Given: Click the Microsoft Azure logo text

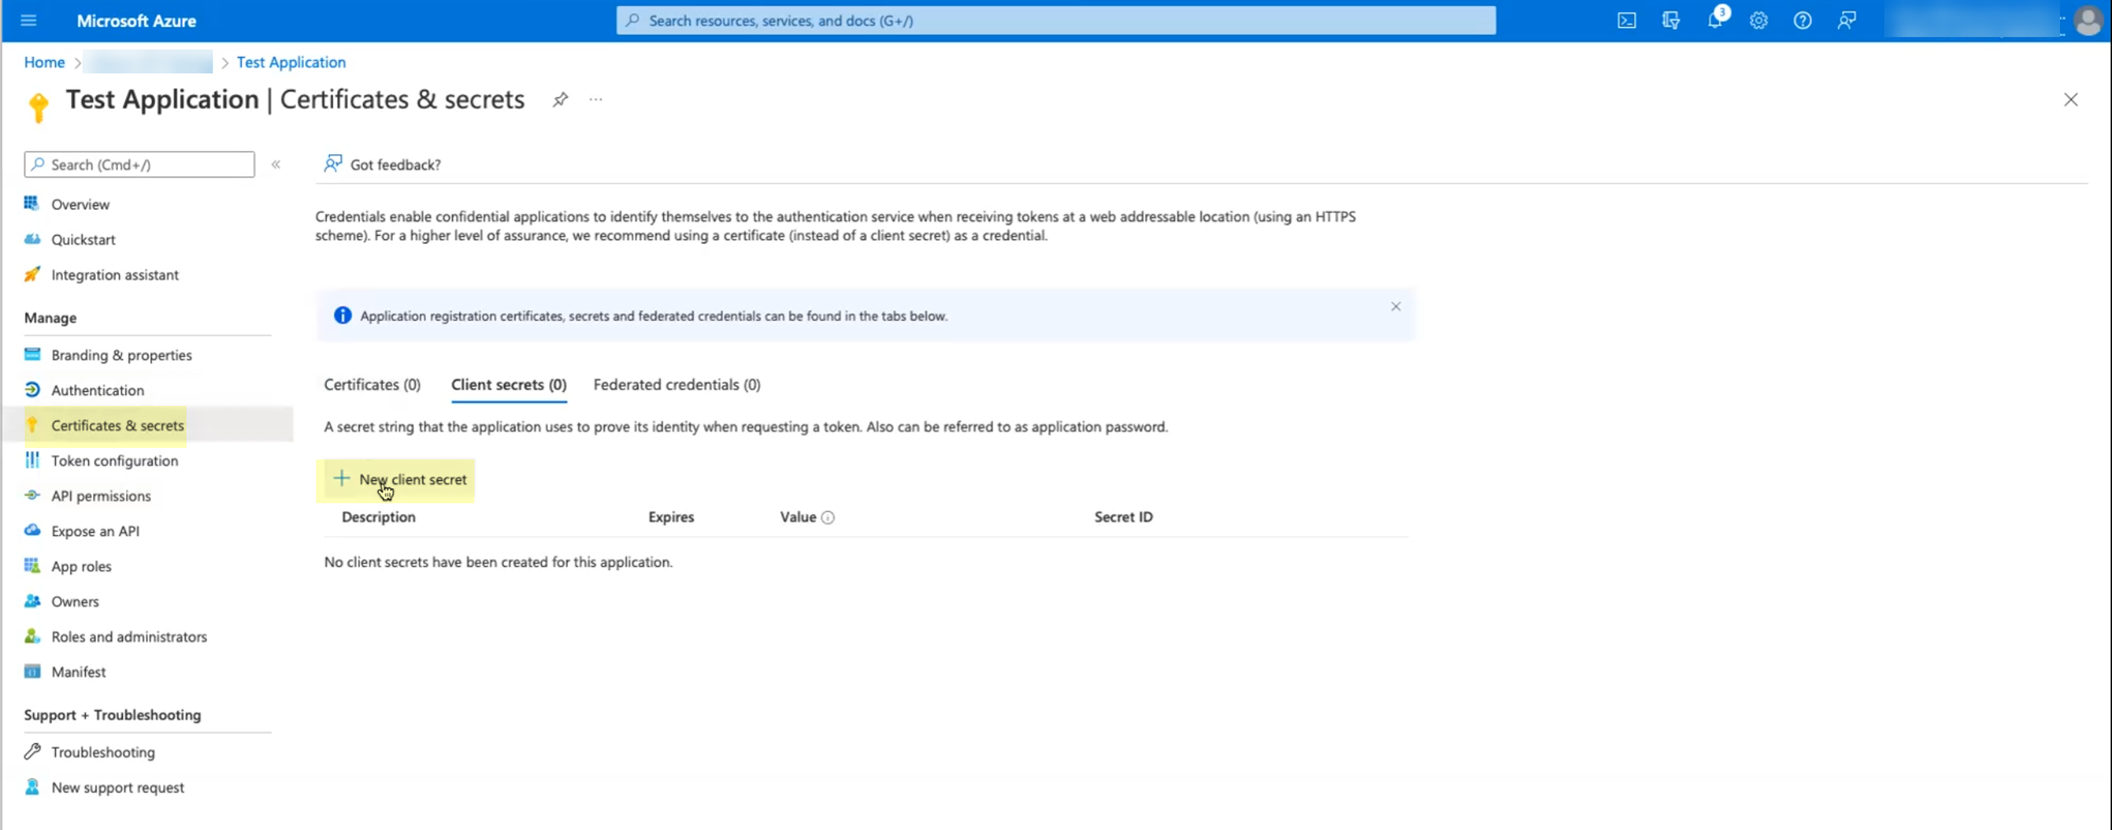Looking at the screenshot, I should pos(136,20).
